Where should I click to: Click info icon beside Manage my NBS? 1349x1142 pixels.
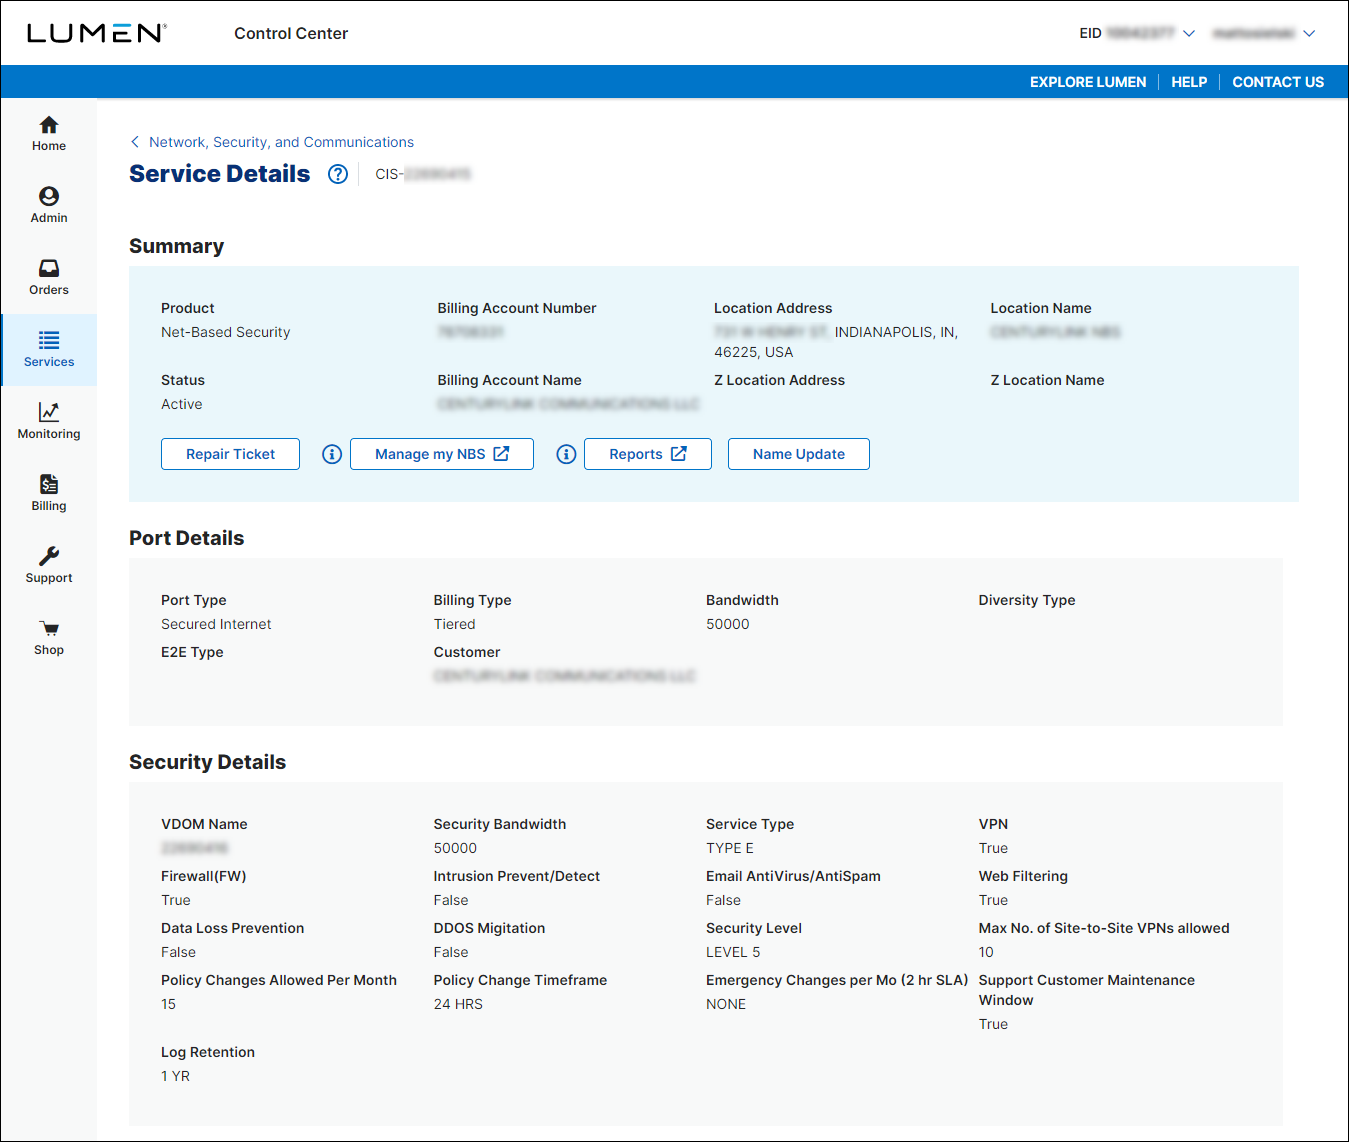coord(332,454)
